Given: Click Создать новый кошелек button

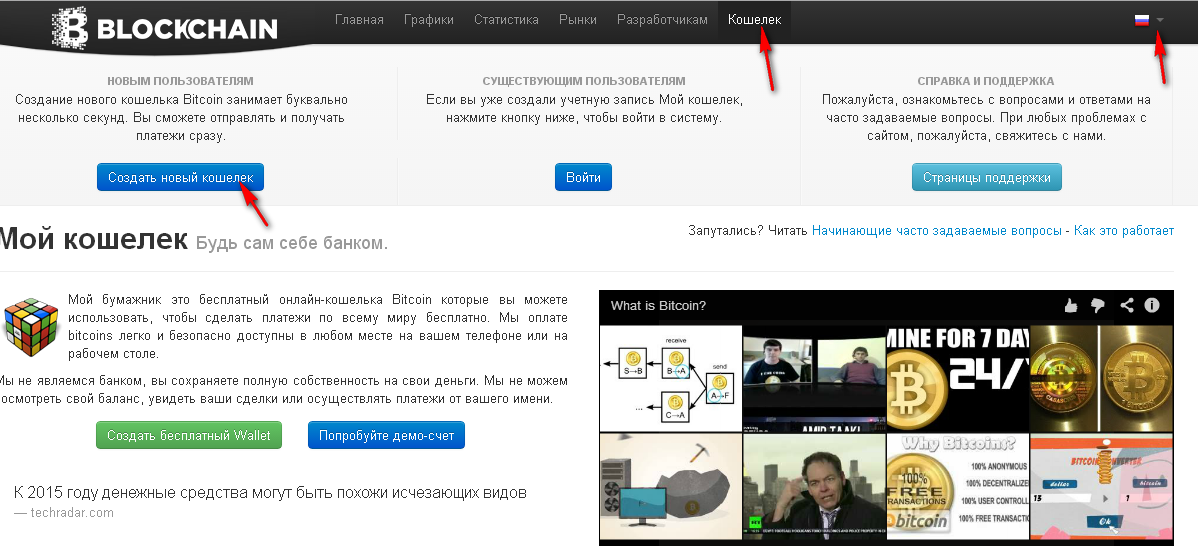Looking at the screenshot, I should 180,177.
